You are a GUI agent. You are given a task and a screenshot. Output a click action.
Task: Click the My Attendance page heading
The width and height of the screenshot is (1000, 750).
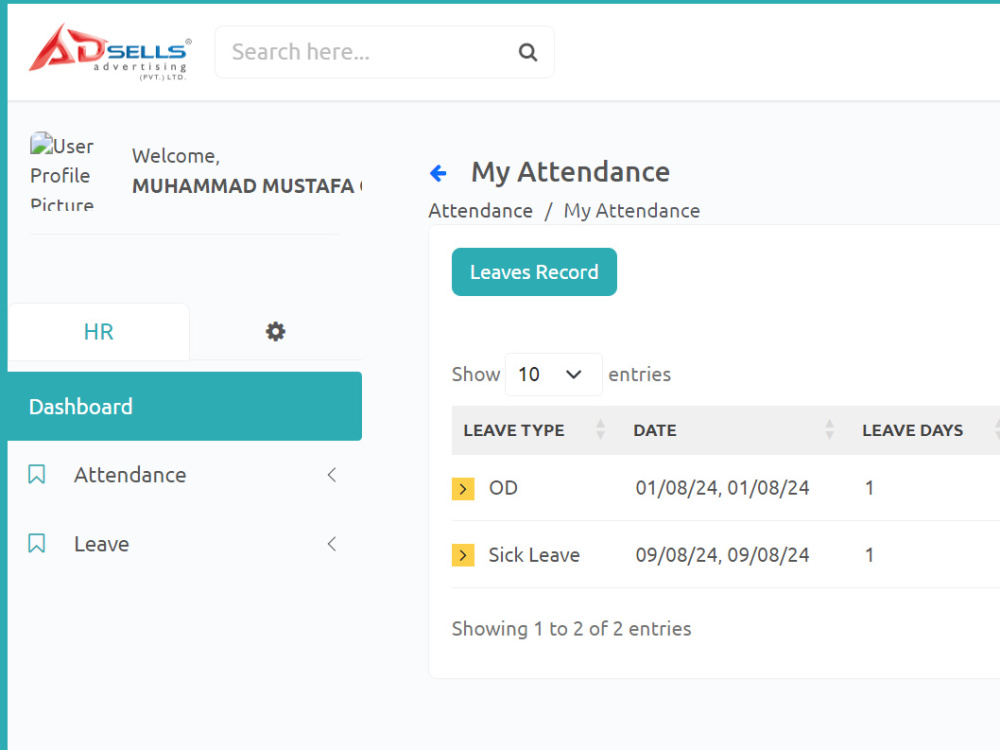click(x=570, y=172)
